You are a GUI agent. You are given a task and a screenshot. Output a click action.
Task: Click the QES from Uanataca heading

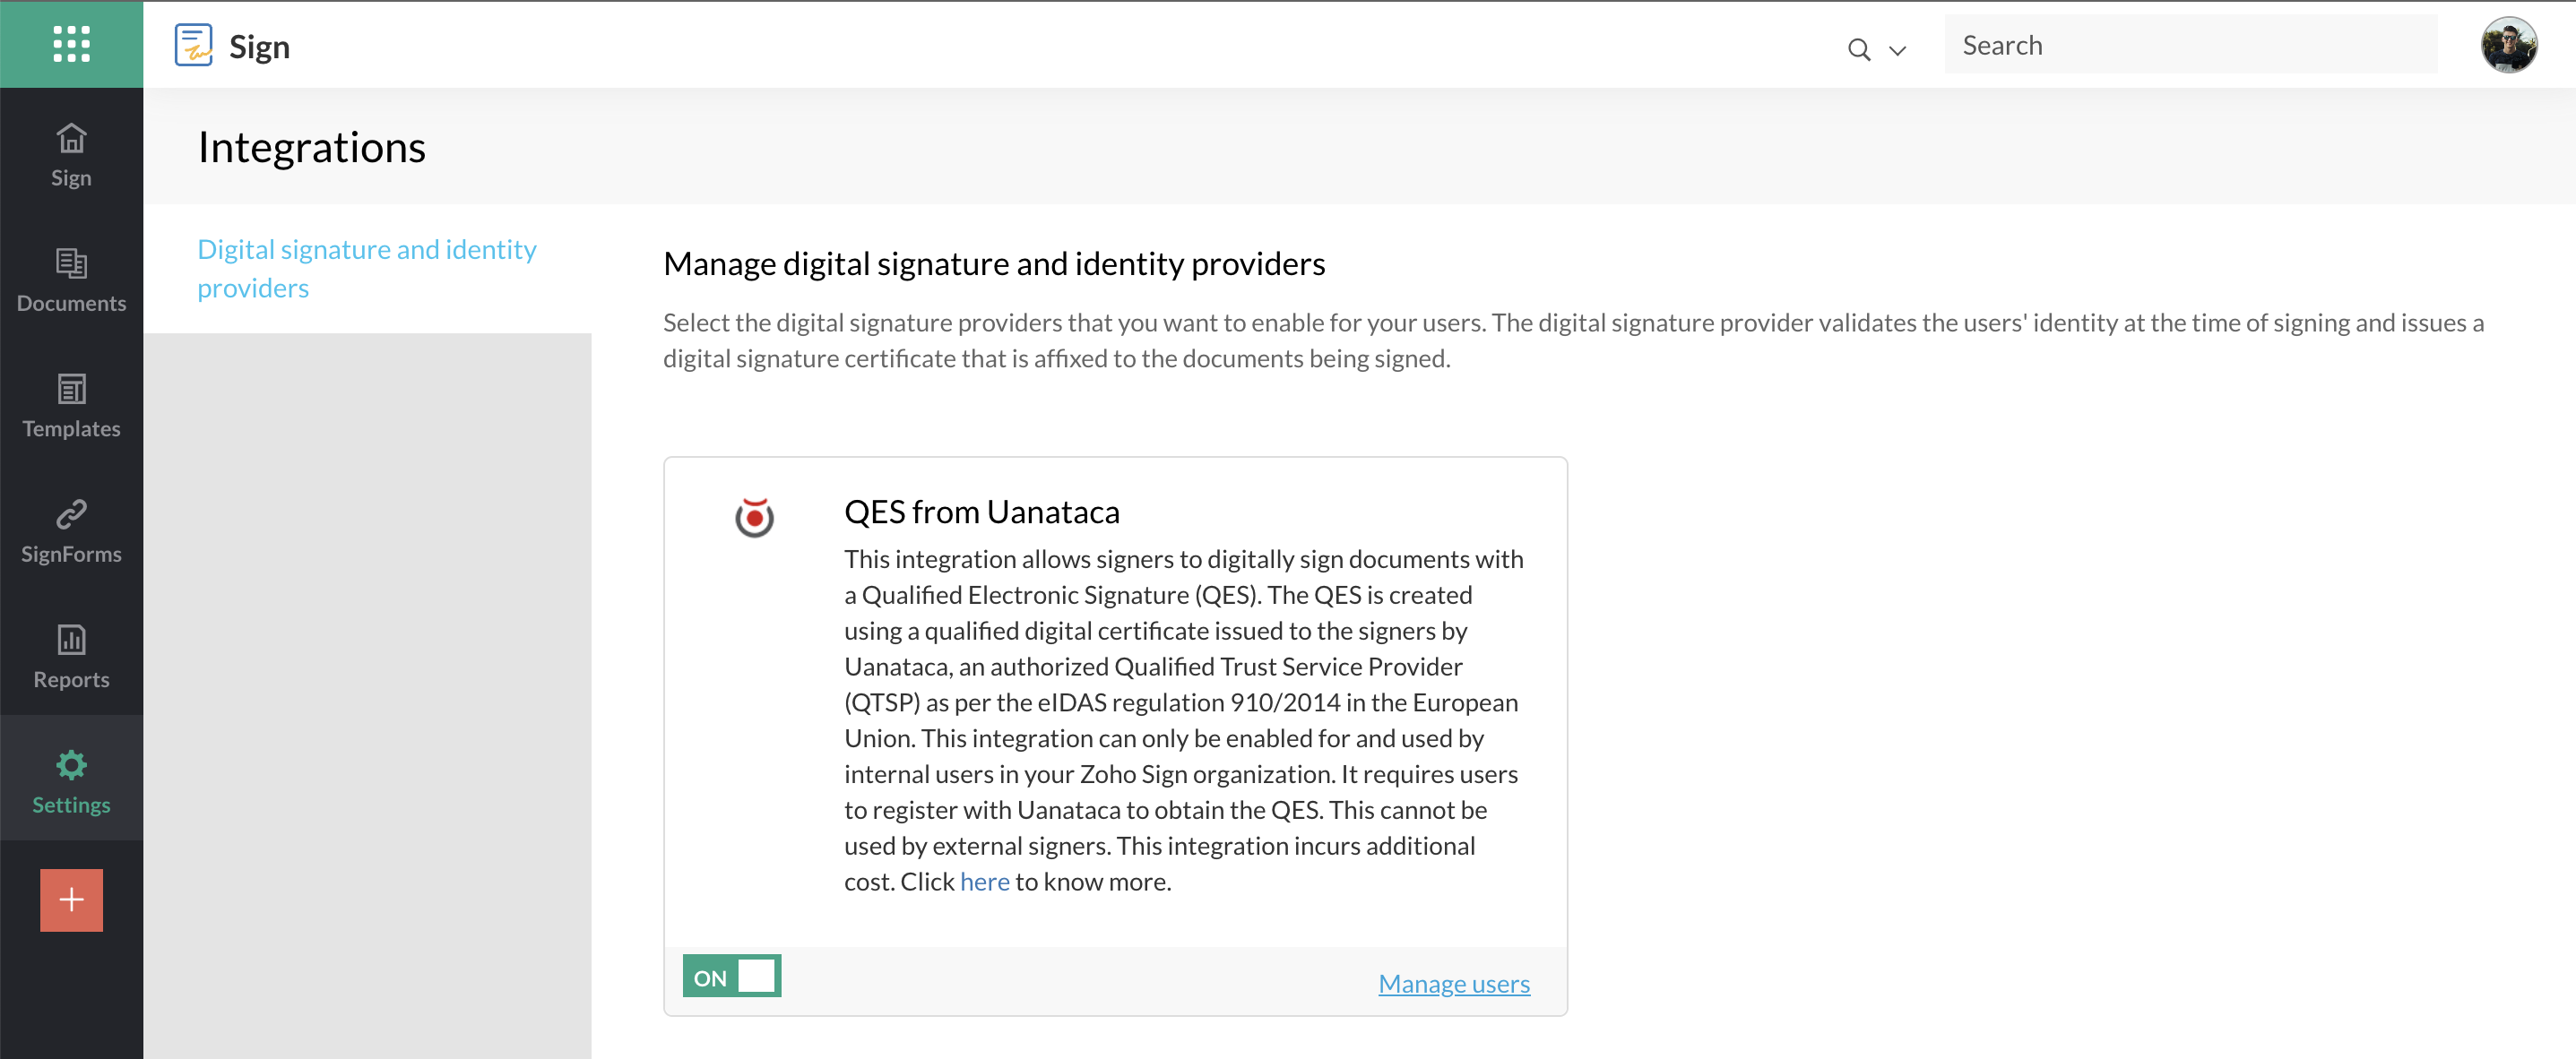[x=981, y=511]
